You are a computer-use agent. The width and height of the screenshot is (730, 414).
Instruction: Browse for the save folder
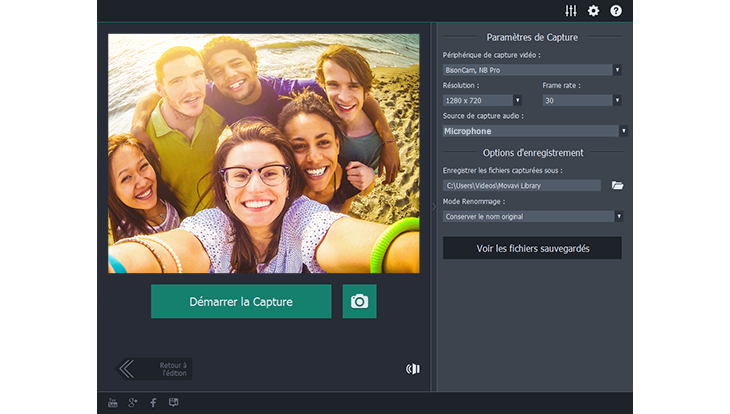click(617, 185)
